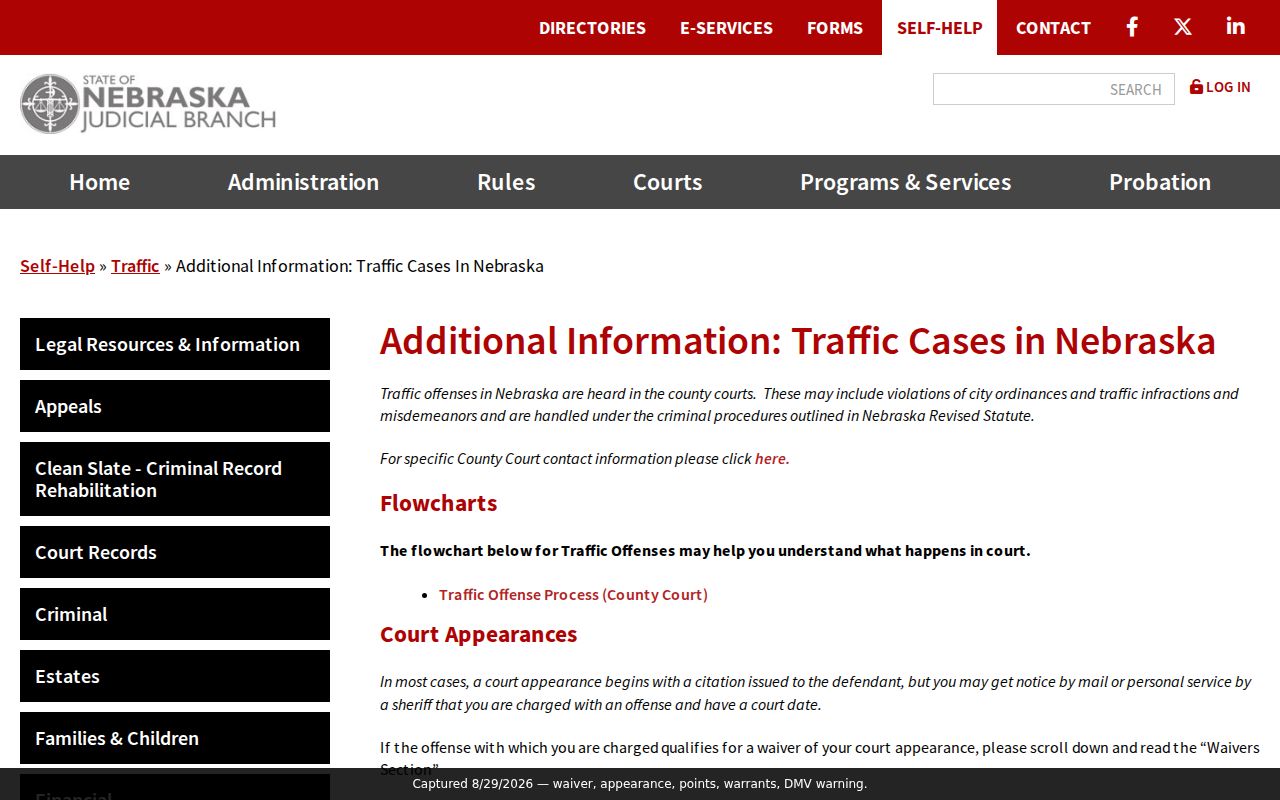Focus the Search input field

1054,89
